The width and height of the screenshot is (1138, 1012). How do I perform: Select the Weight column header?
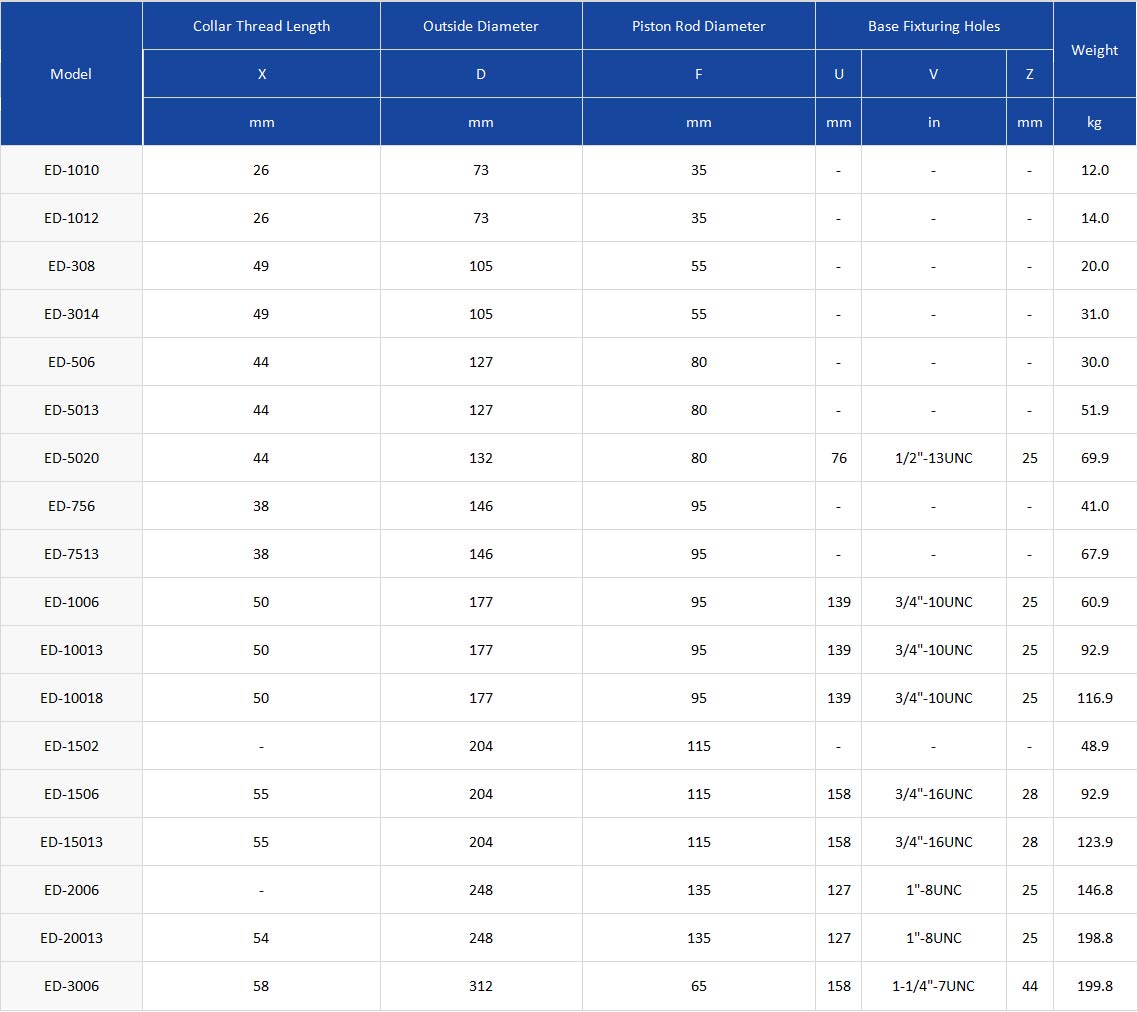click(1094, 50)
